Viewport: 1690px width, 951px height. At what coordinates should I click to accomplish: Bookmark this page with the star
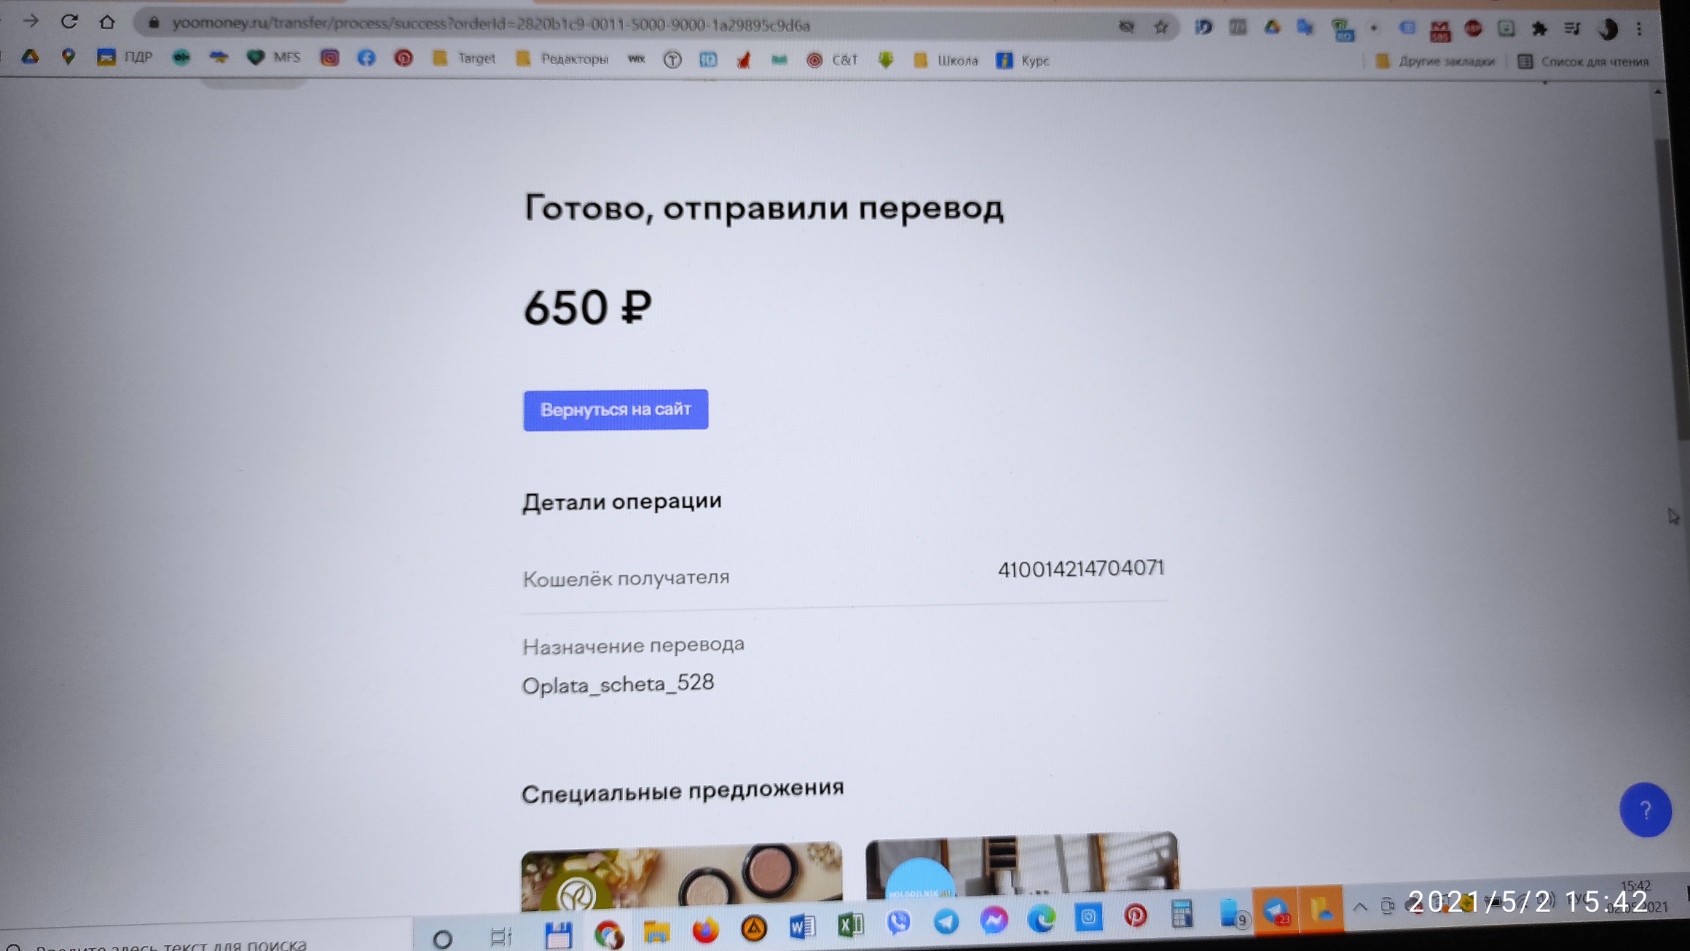1161,27
